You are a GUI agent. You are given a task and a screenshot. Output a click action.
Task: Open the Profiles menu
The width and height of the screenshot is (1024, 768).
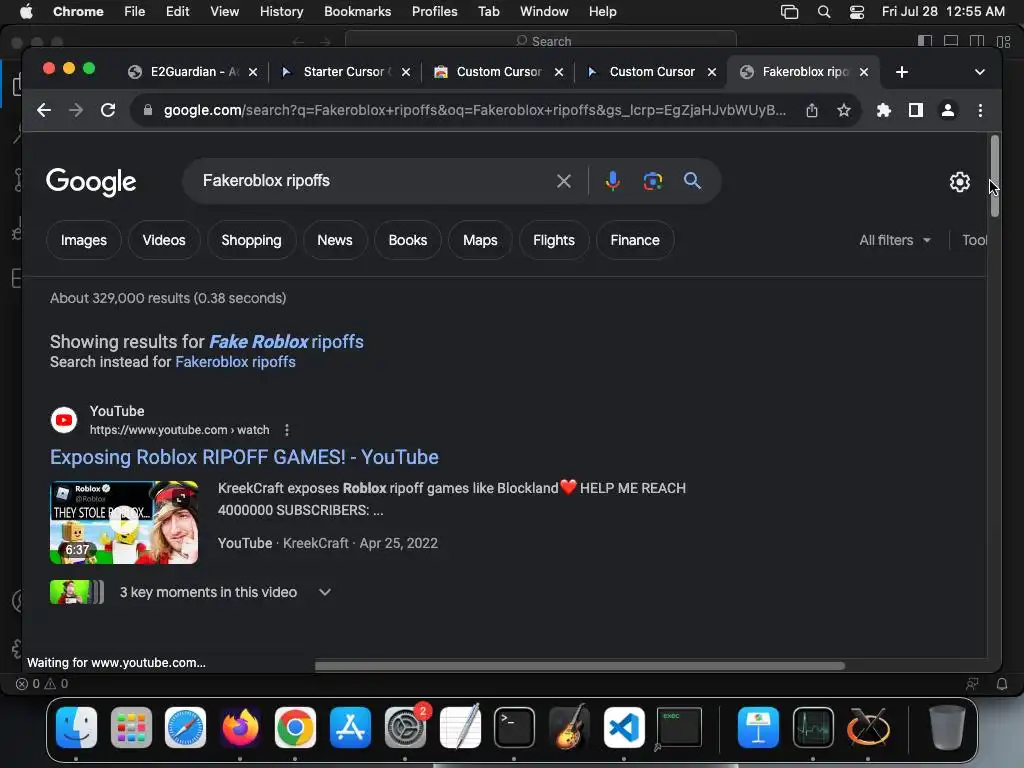[434, 12]
